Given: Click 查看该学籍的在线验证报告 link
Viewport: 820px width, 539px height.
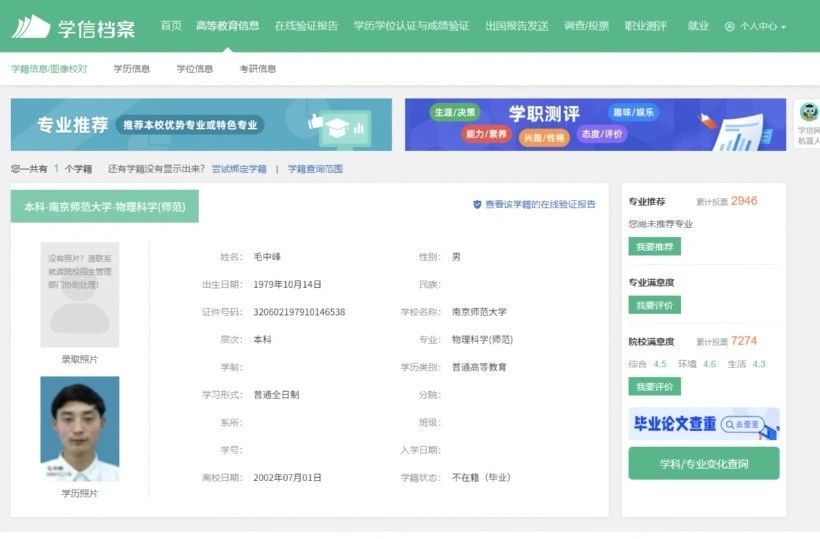Looking at the screenshot, I should tap(540, 204).
